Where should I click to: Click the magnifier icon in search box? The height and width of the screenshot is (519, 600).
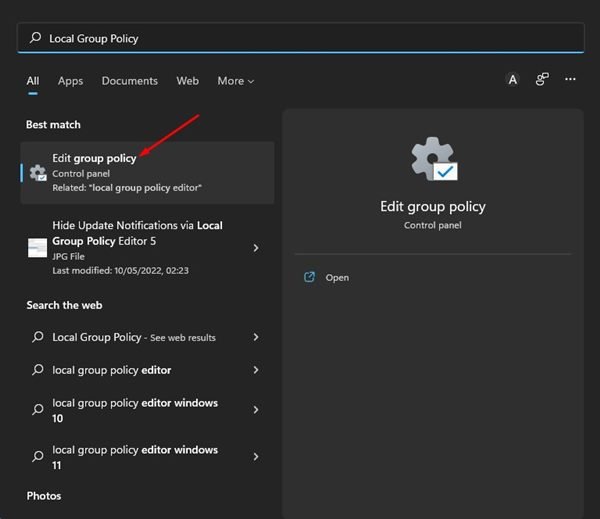point(36,38)
